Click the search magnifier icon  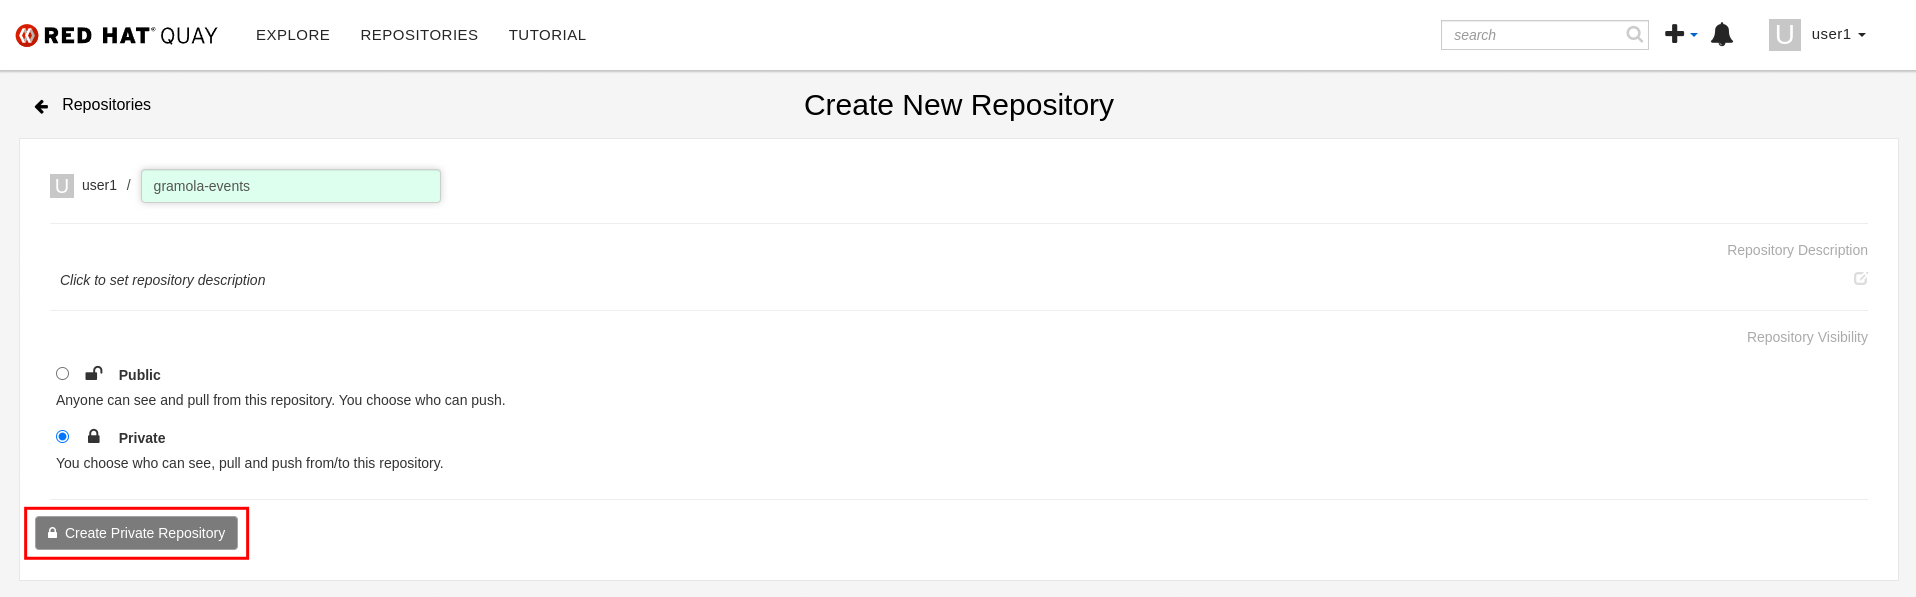coord(1634,34)
